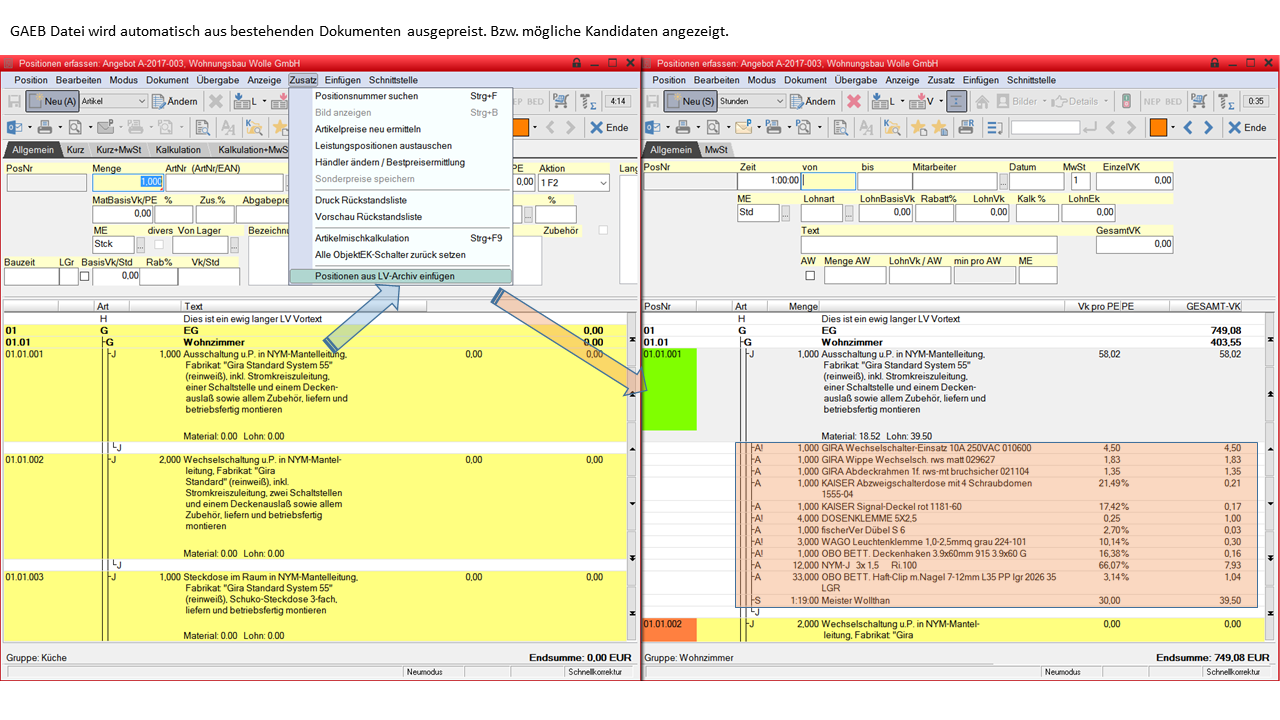Click the Datum input field in right window
This screenshot has height=720, width=1280.
[1036, 182]
